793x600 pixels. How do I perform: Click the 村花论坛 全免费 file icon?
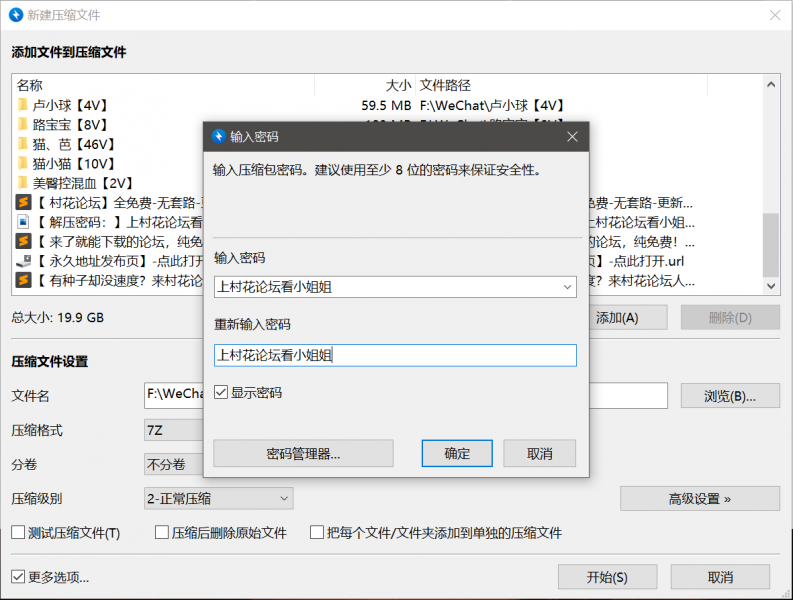click(x=22, y=202)
